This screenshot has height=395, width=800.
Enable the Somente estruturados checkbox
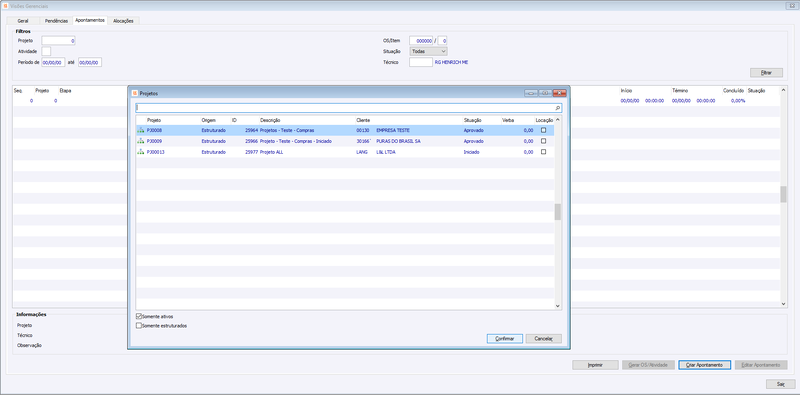click(139, 326)
